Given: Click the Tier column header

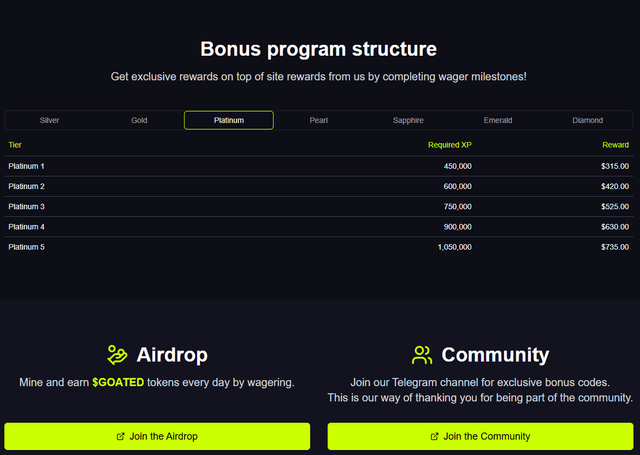Looking at the screenshot, I should click(15, 145).
